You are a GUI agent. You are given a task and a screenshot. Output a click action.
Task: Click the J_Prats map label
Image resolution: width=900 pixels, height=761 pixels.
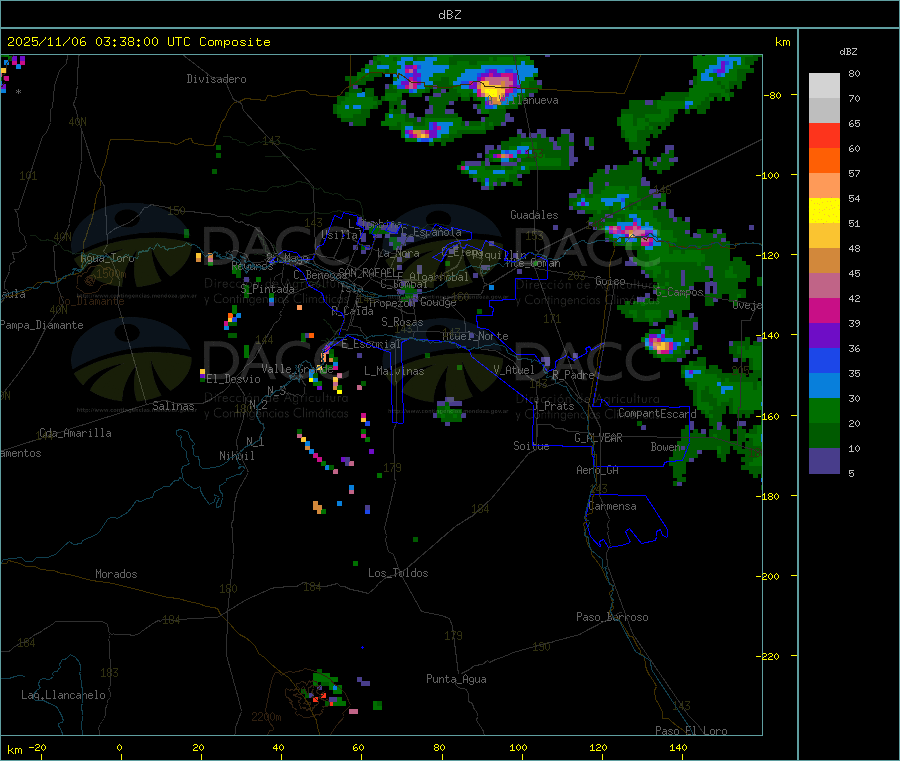553,406
